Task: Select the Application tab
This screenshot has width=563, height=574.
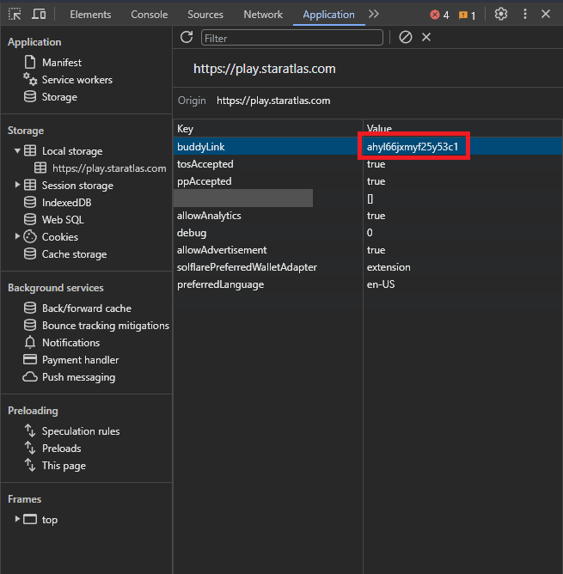Action: (329, 15)
